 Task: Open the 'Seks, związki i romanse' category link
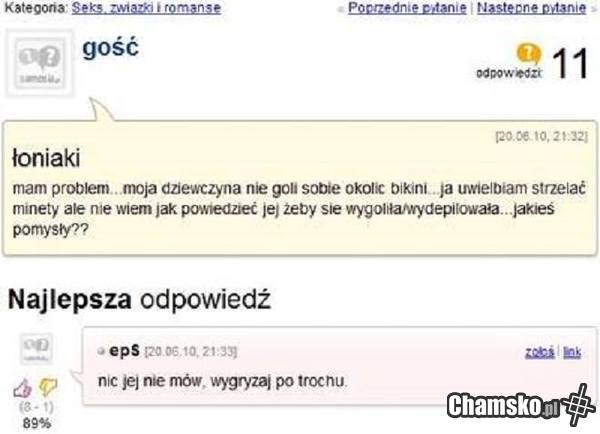click(x=146, y=8)
